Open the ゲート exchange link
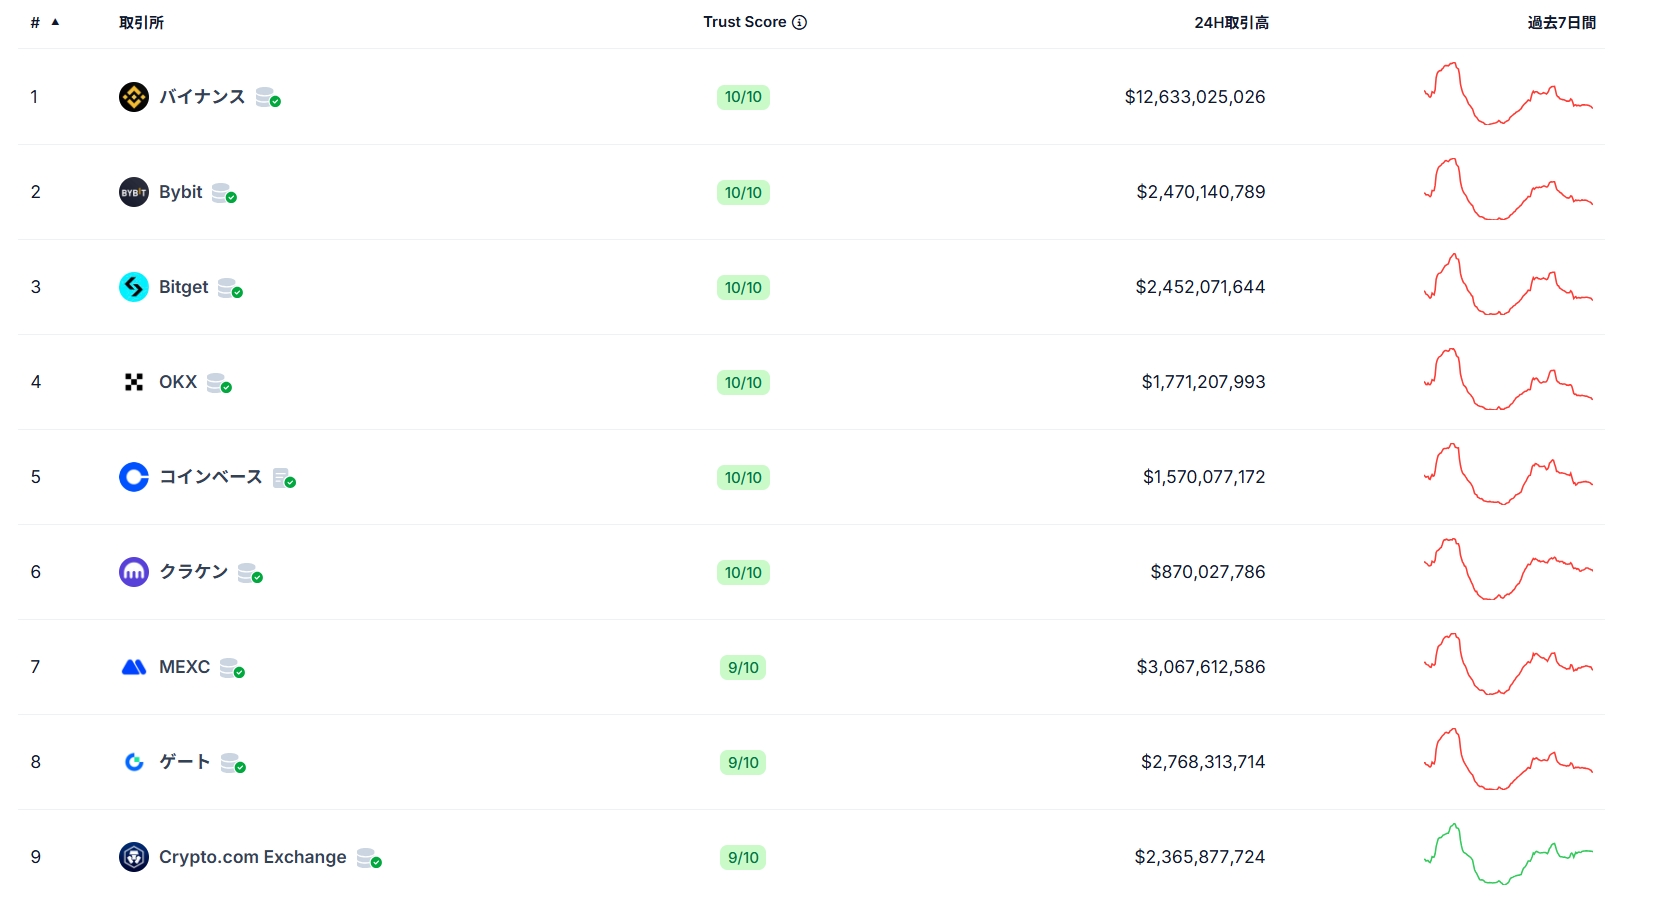This screenshot has height=899, width=1655. click(x=184, y=762)
